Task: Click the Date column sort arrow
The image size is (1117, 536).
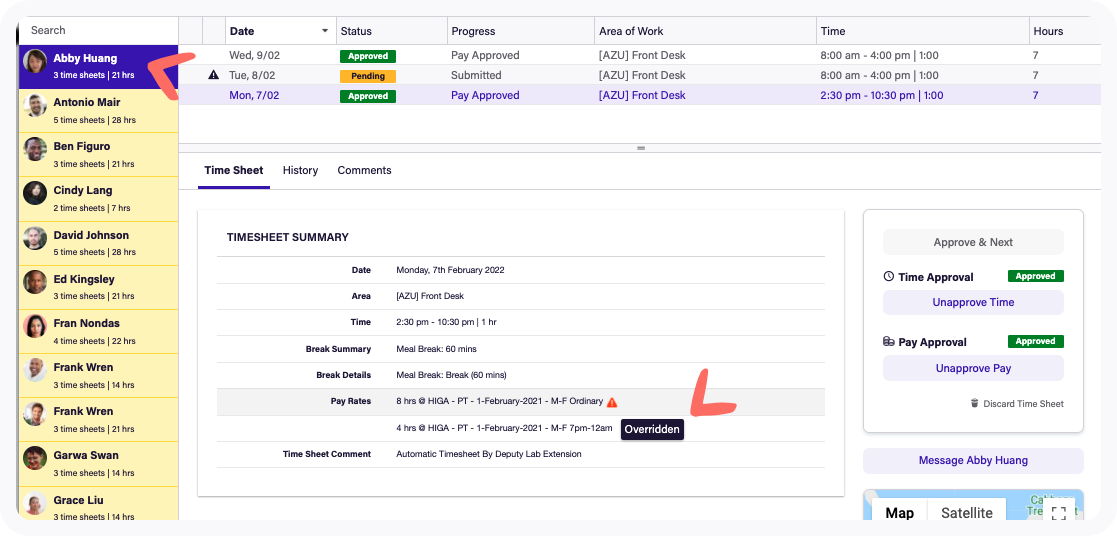Action: coord(326,31)
